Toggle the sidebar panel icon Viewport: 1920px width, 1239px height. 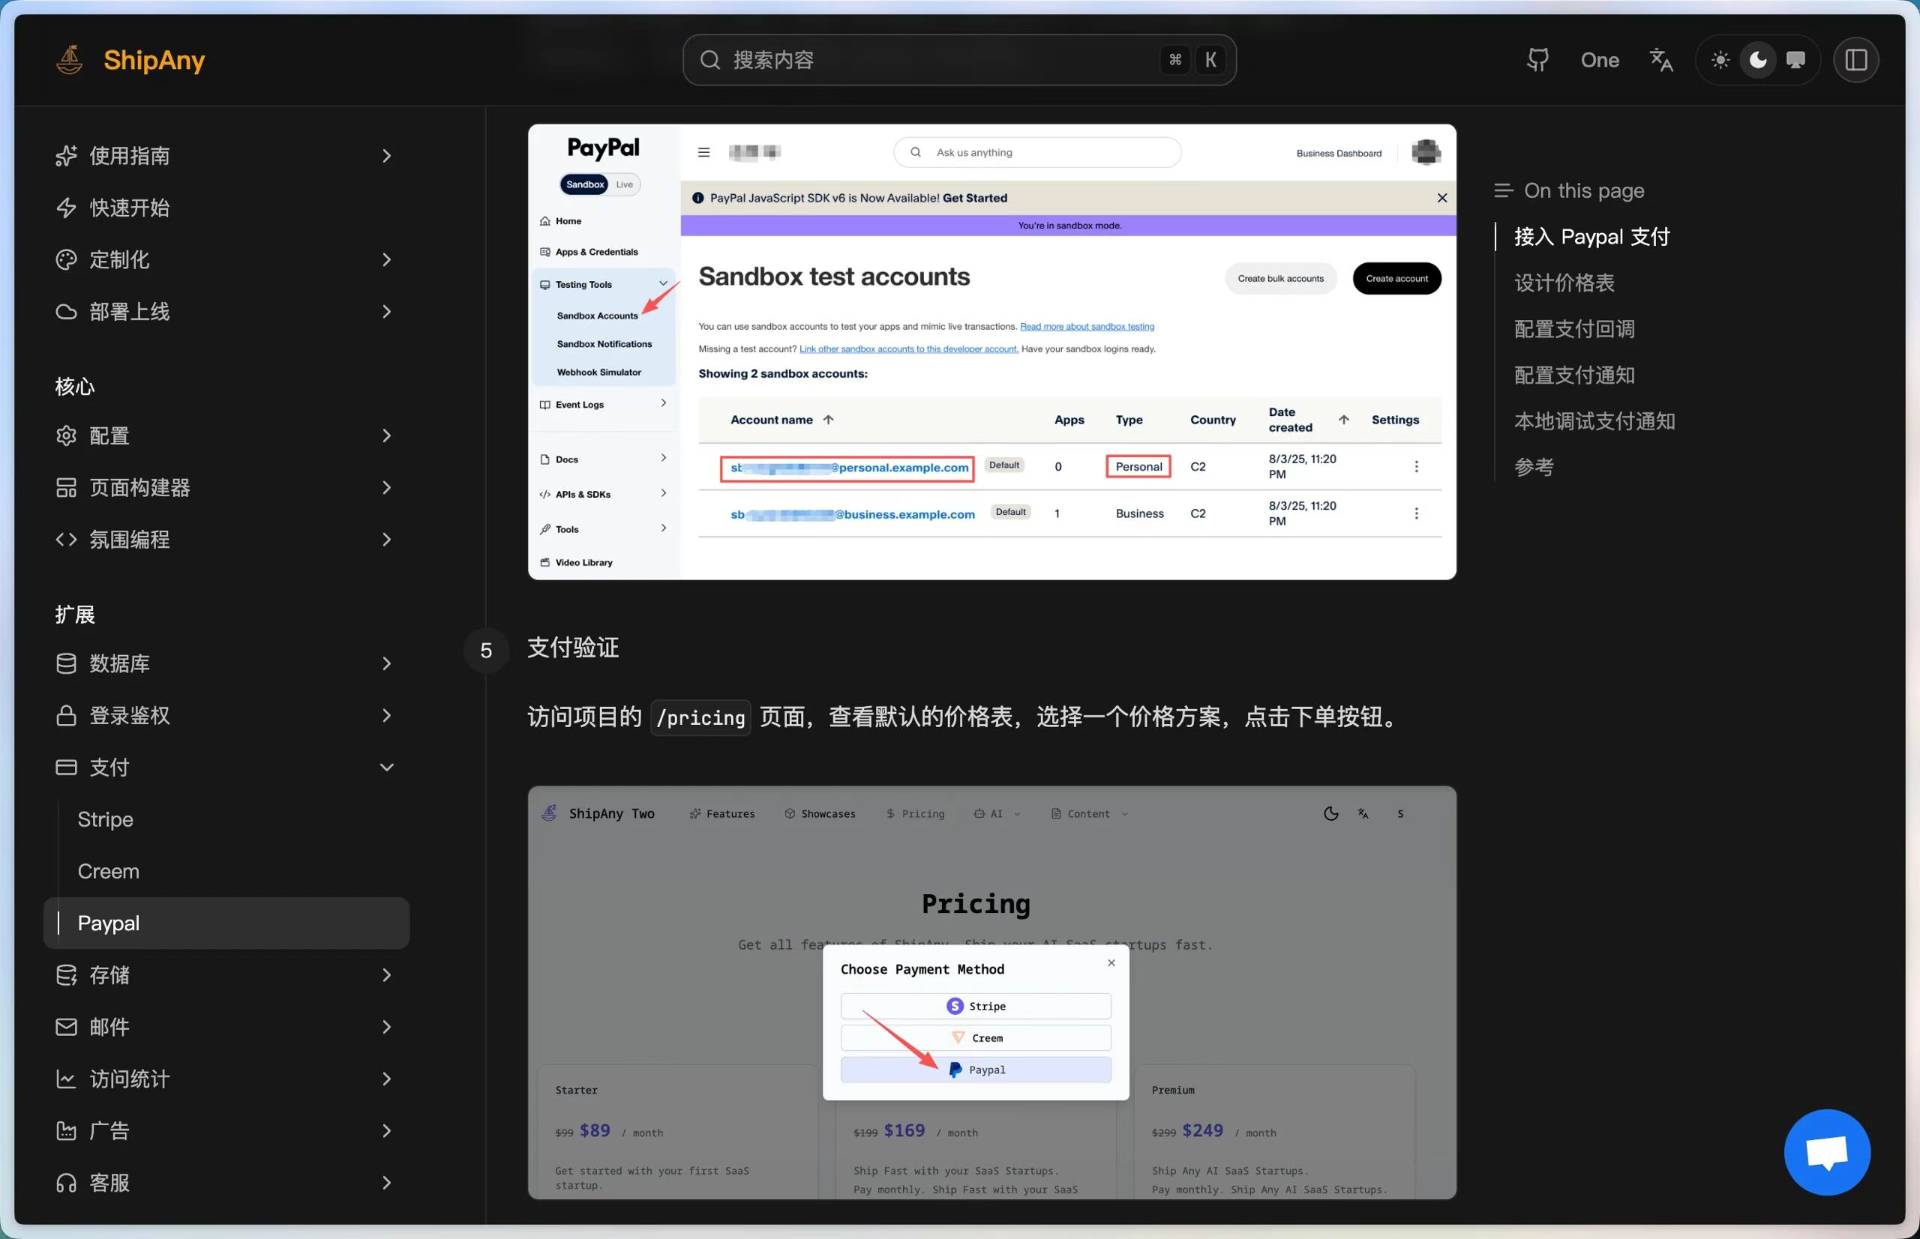[1856, 60]
